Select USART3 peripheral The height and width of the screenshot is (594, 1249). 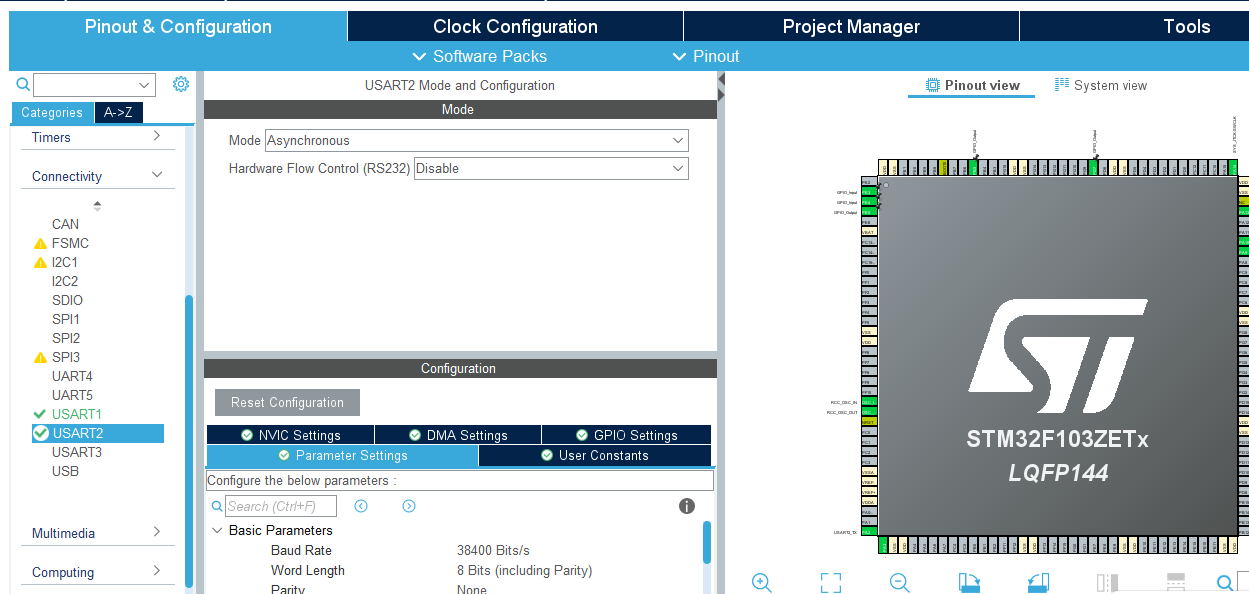(77, 452)
